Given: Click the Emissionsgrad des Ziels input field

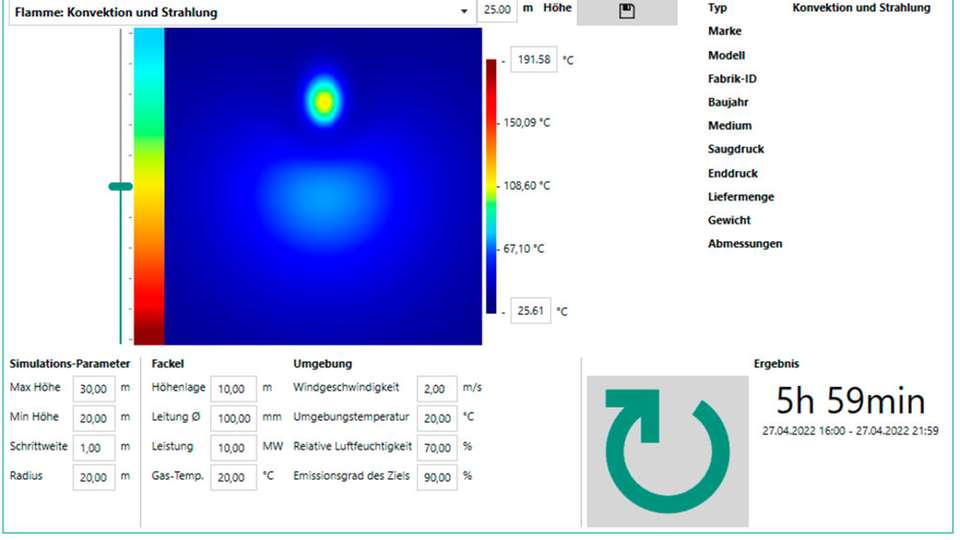Looking at the screenshot, I should pyautogui.click(x=437, y=477).
